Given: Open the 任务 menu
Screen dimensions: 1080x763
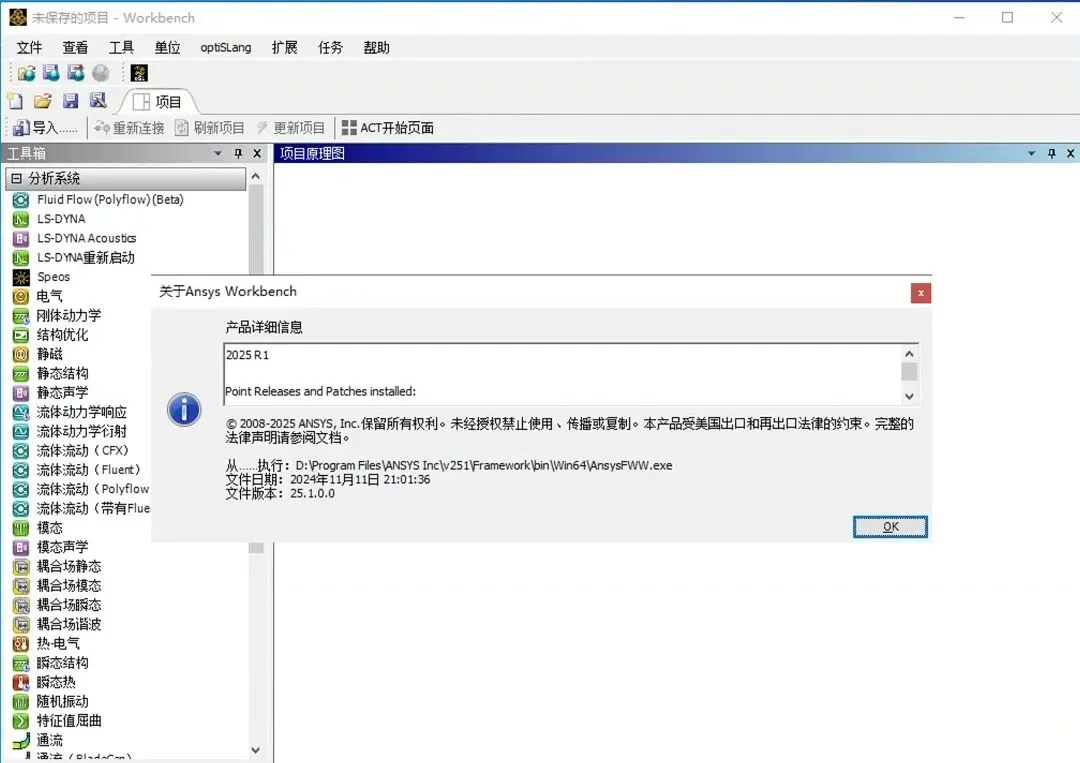Looking at the screenshot, I should [x=331, y=48].
